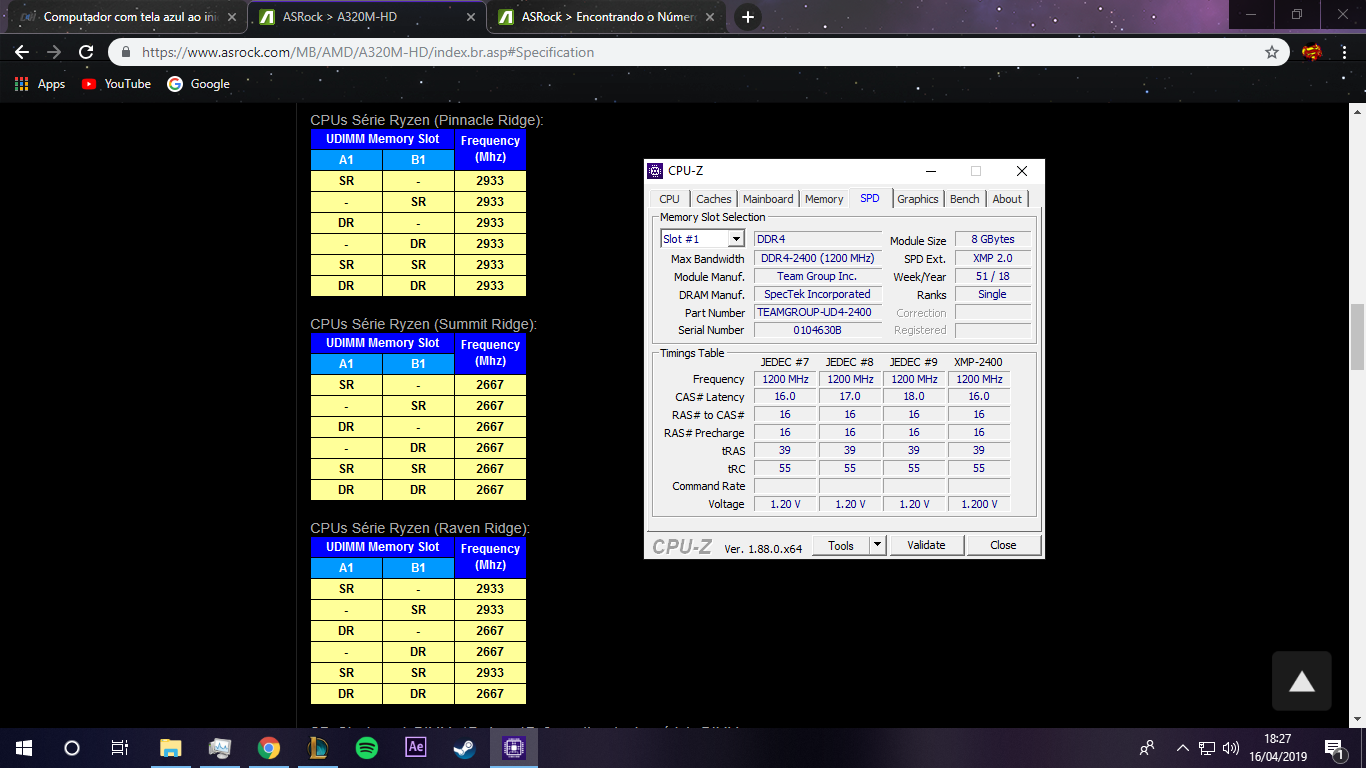Open the Graphics tab in CPU-Z
The width and height of the screenshot is (1366, 768).
[917, 199]
